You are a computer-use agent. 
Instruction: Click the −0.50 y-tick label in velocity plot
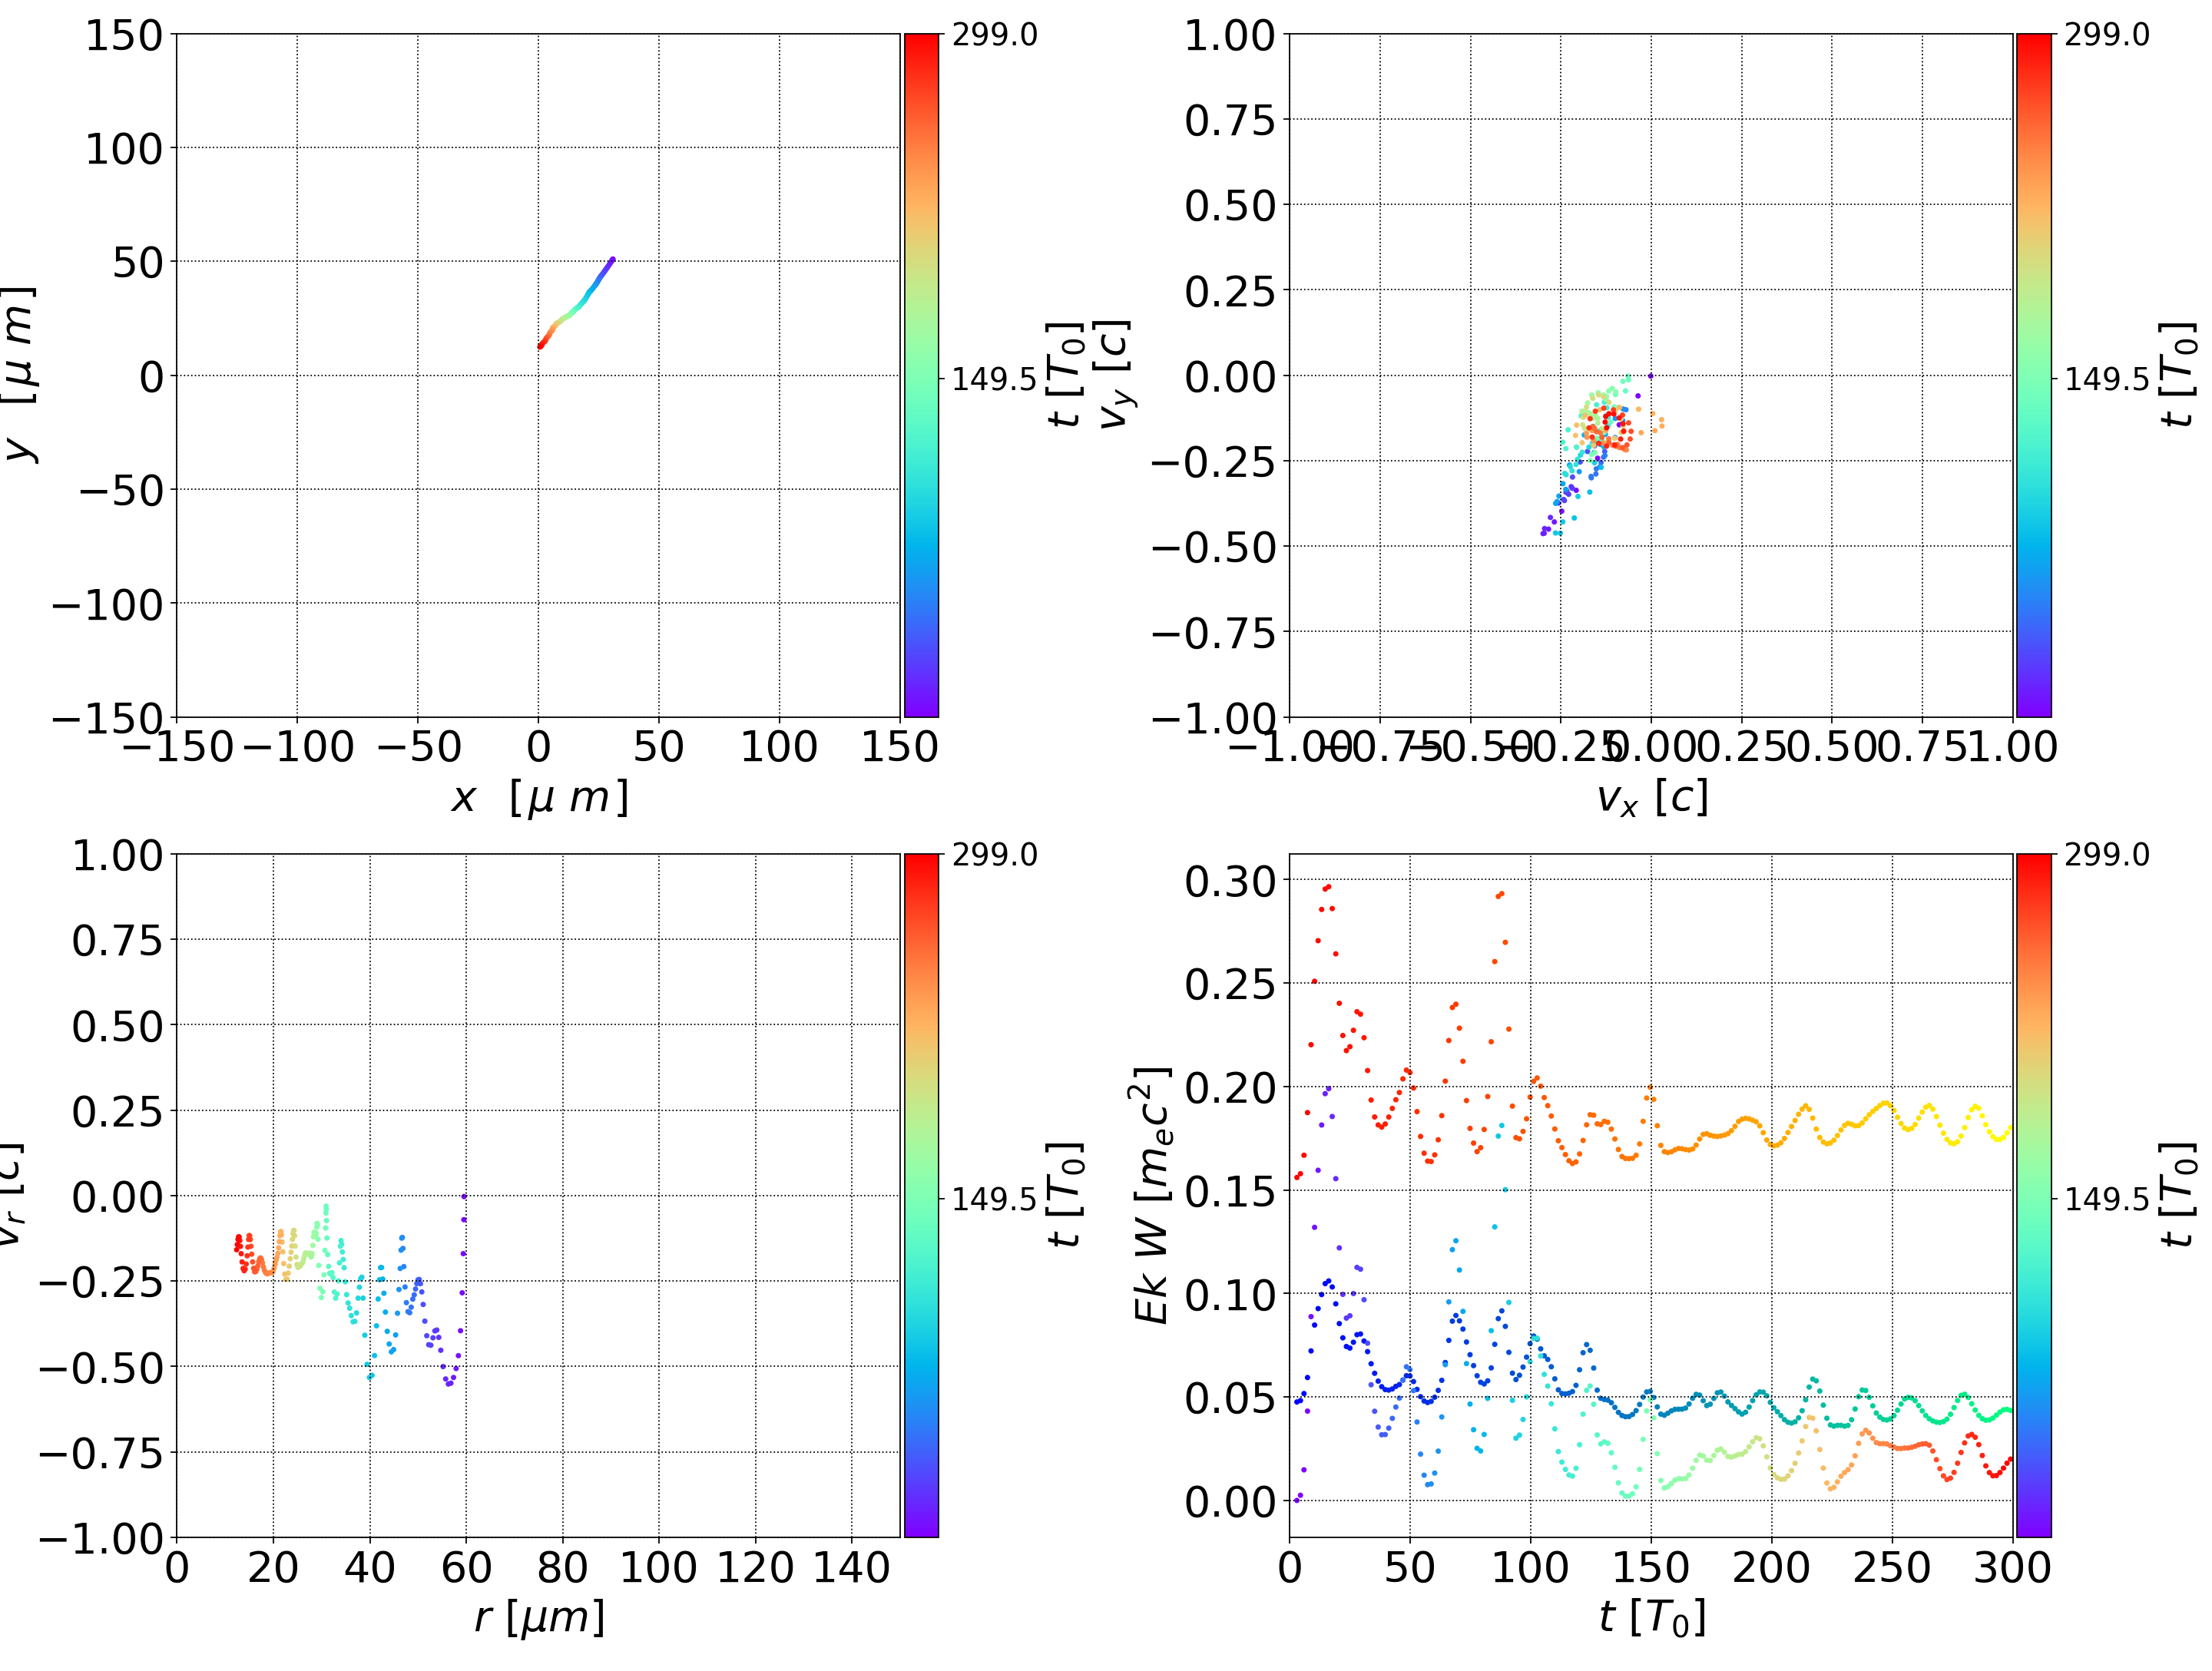[1214, 547]
